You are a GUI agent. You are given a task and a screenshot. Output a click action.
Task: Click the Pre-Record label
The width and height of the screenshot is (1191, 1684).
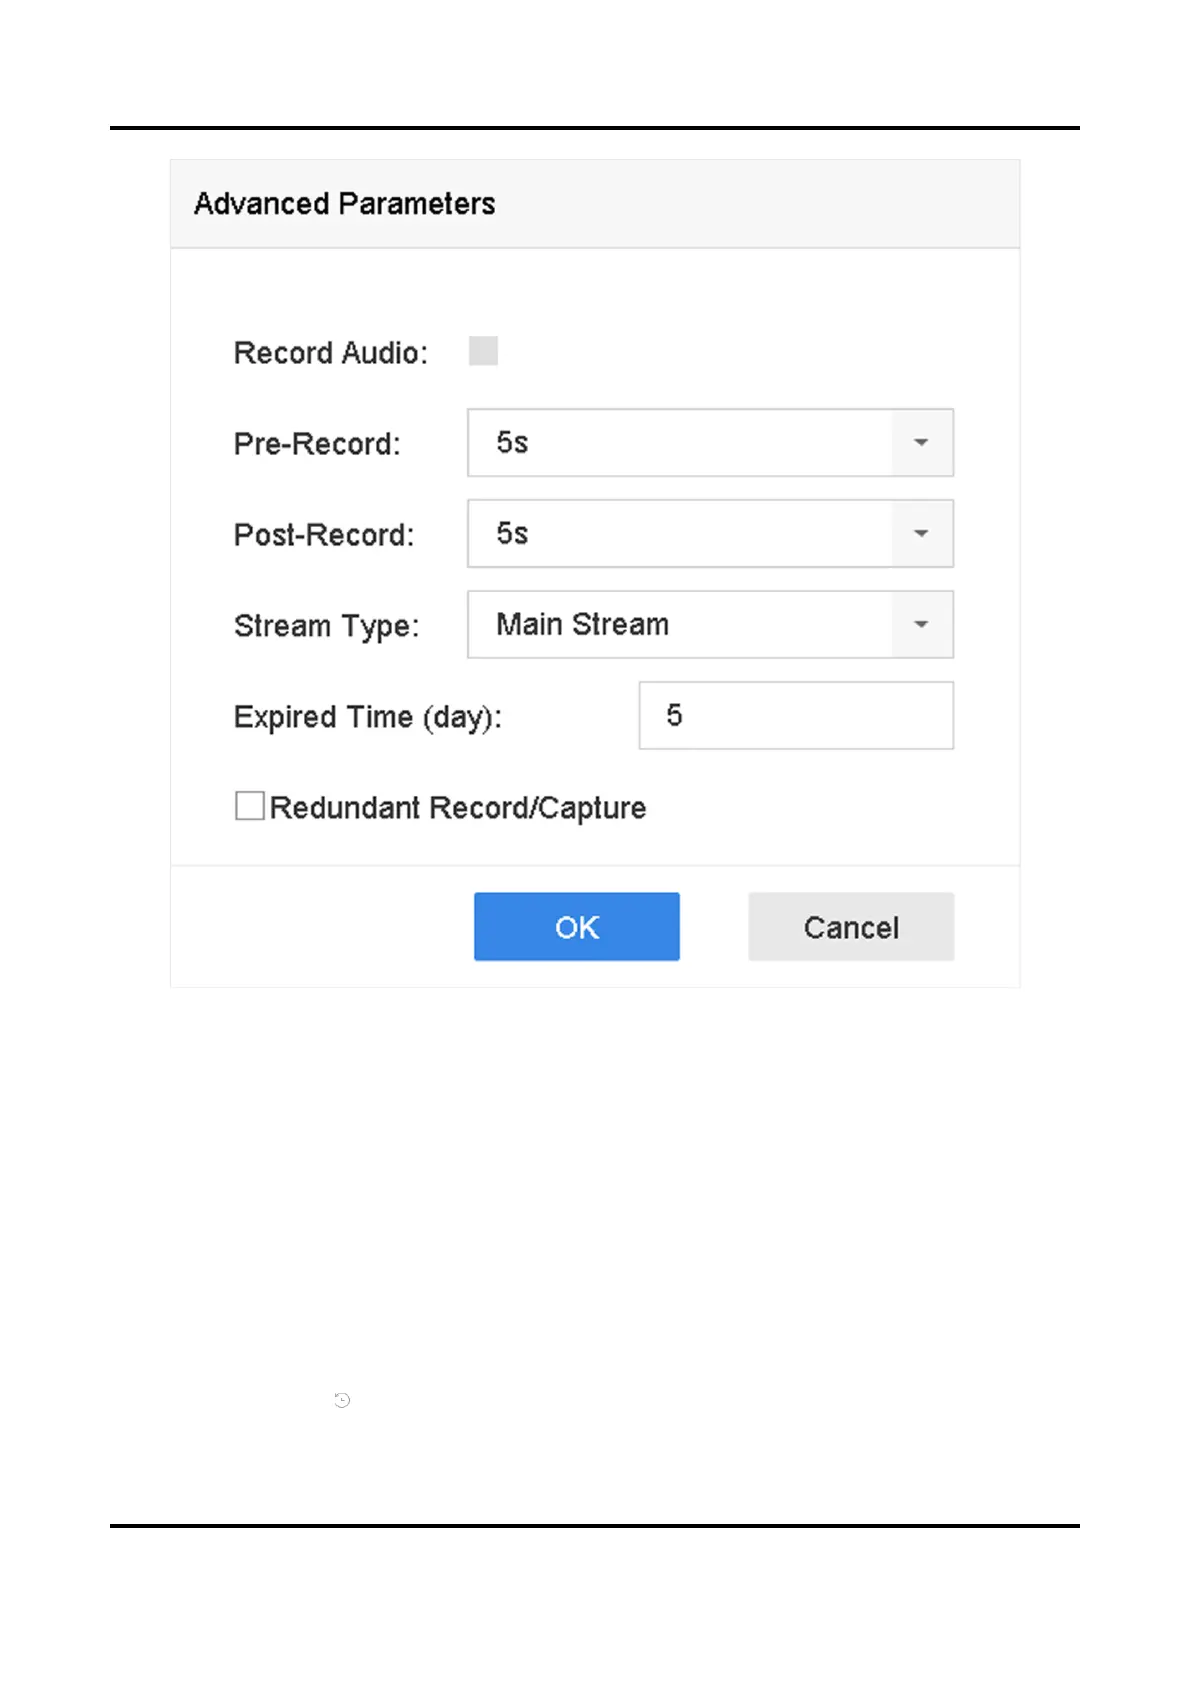pos(317,444)
